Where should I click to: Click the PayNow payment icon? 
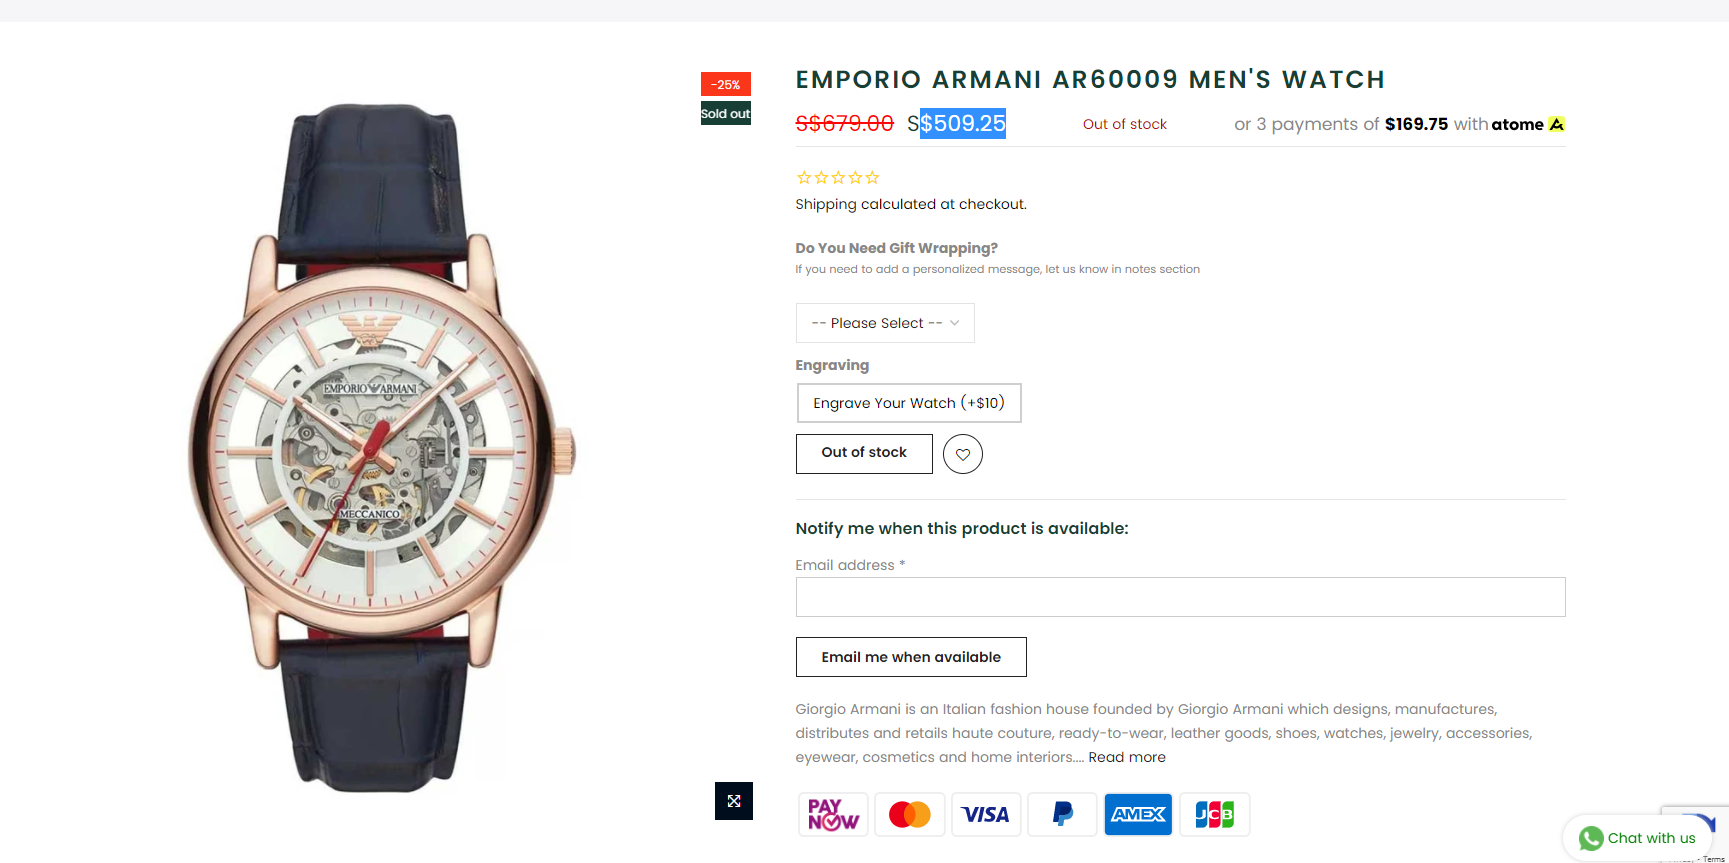[833, 815]
